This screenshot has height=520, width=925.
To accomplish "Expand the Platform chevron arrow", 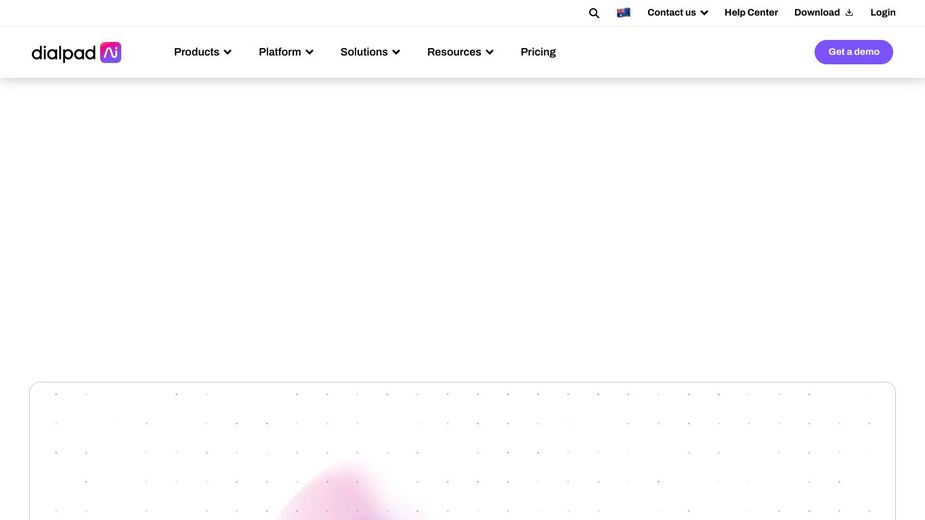I will [310, 52].
